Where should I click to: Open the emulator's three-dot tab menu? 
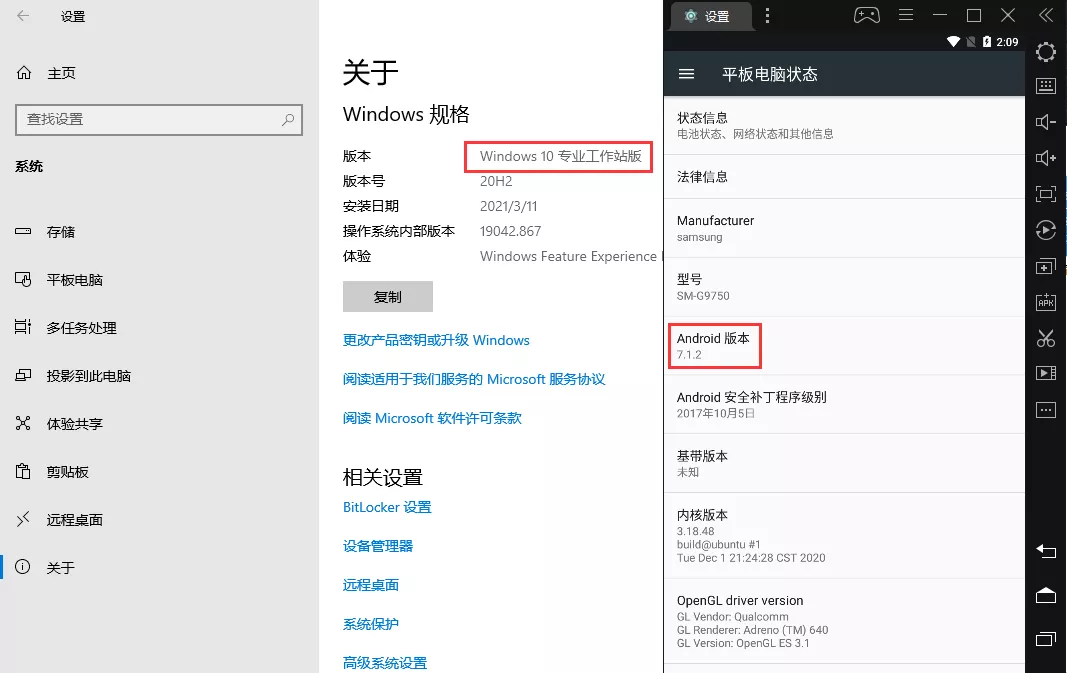pyautogui.click(x=767, y=16)
